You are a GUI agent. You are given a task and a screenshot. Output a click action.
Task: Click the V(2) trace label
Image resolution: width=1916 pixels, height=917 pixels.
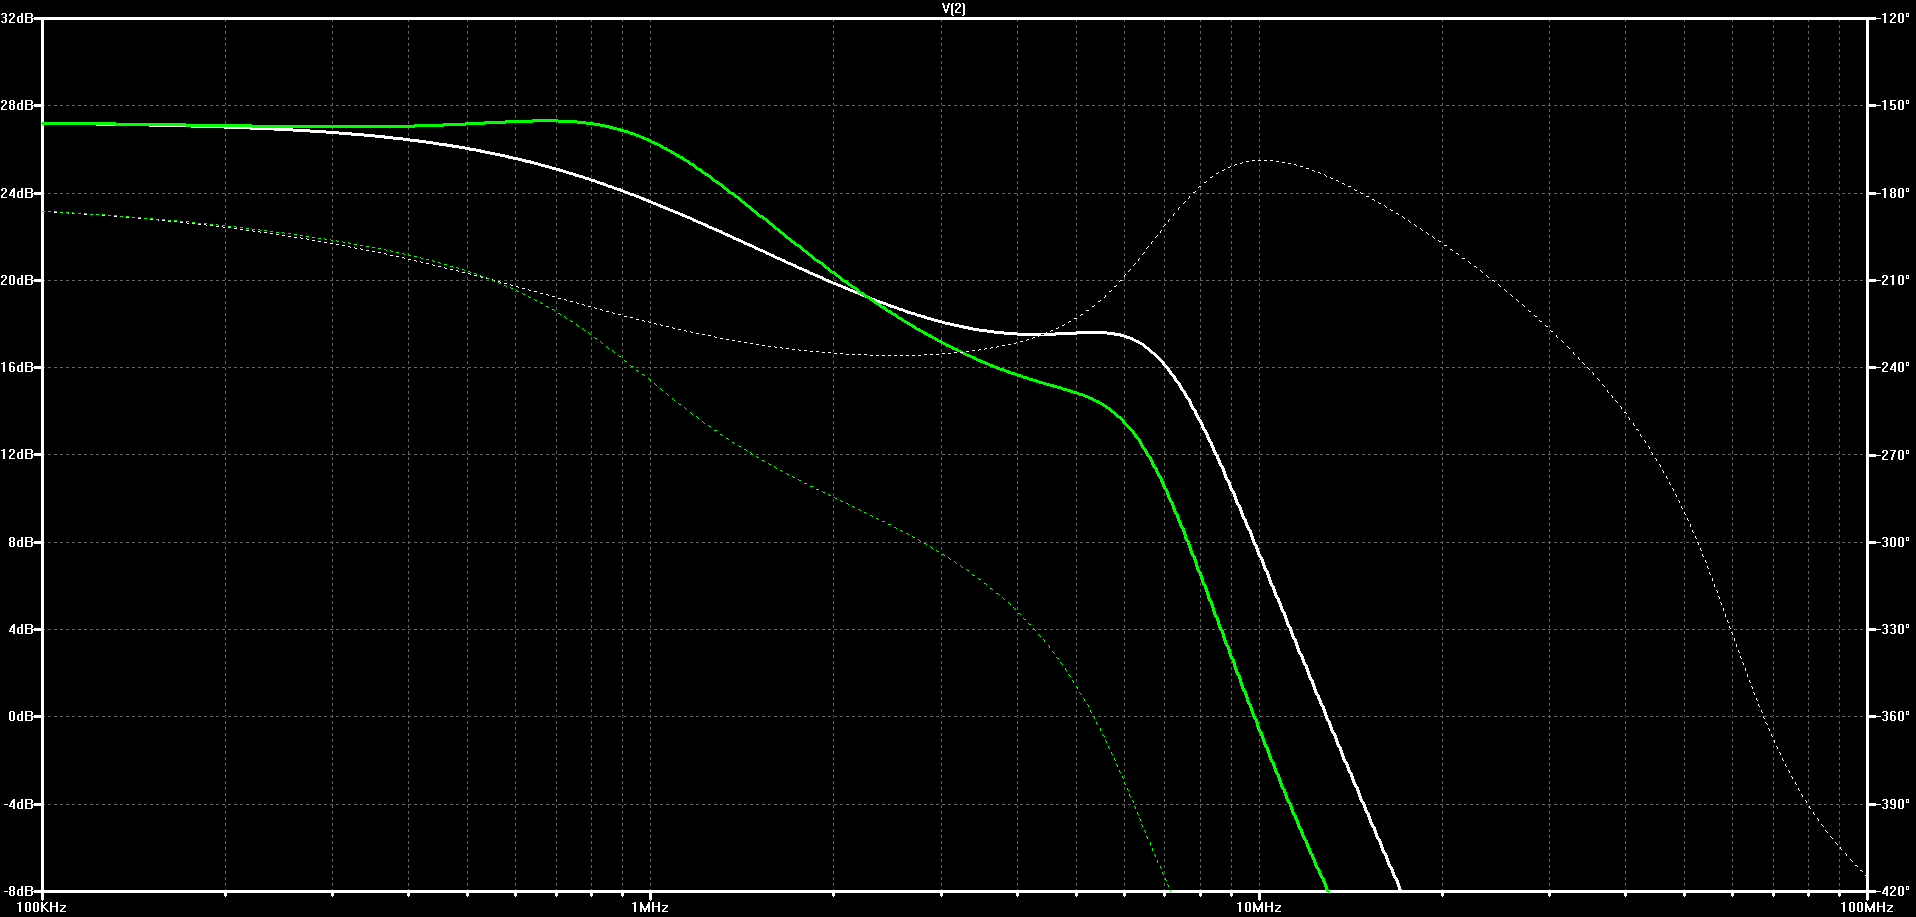[x=953, y=8]
